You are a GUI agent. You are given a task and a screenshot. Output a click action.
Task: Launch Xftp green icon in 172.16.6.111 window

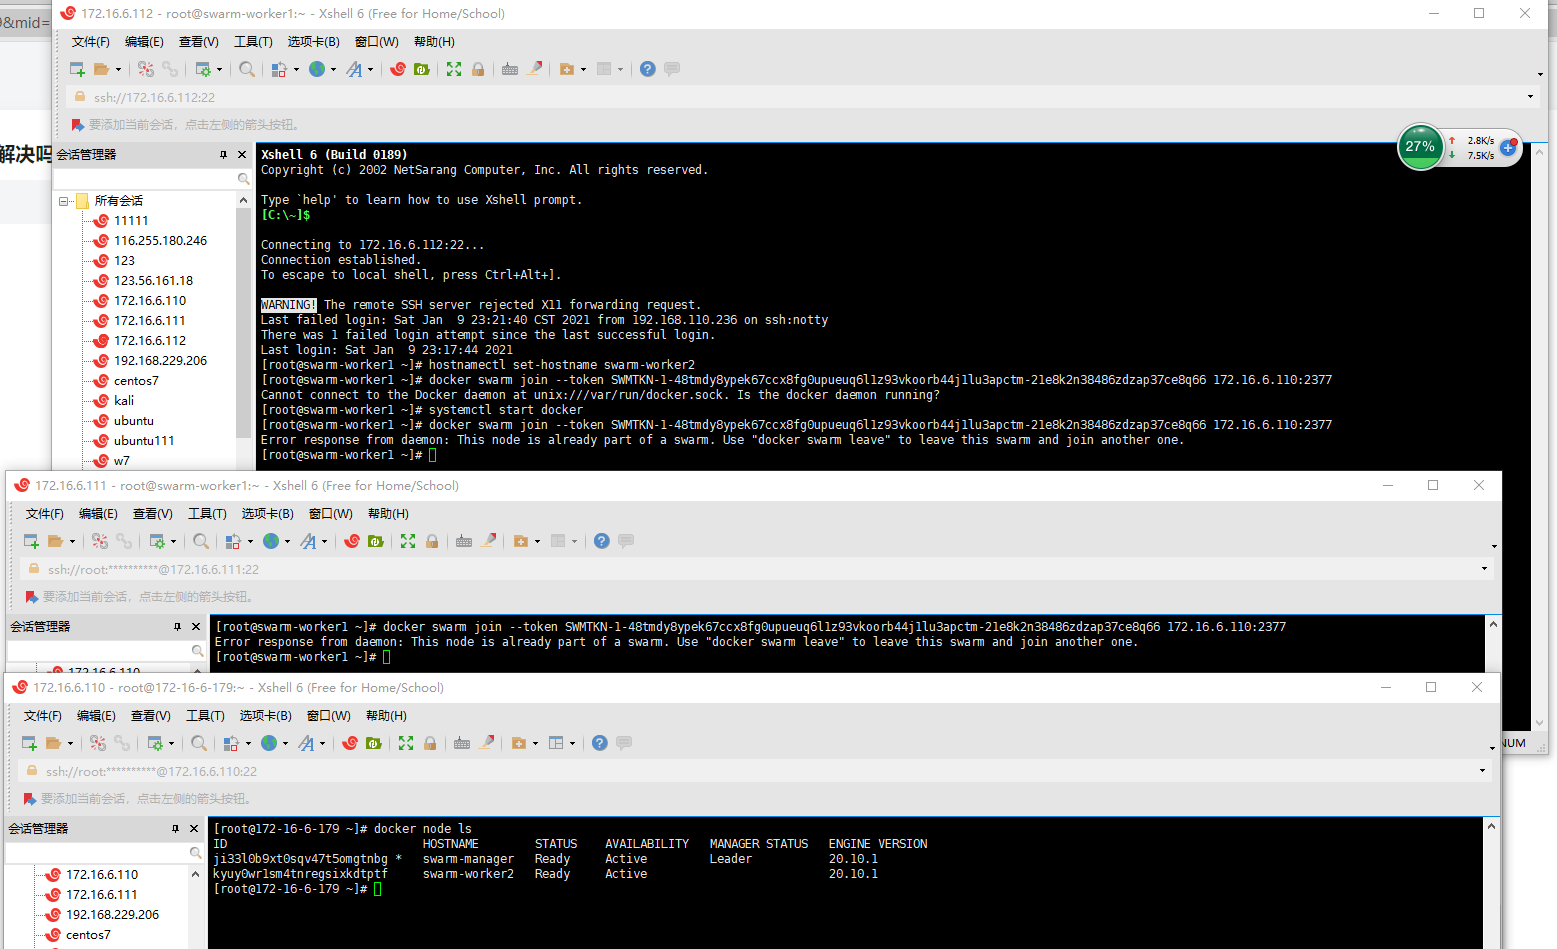[376, 541]
